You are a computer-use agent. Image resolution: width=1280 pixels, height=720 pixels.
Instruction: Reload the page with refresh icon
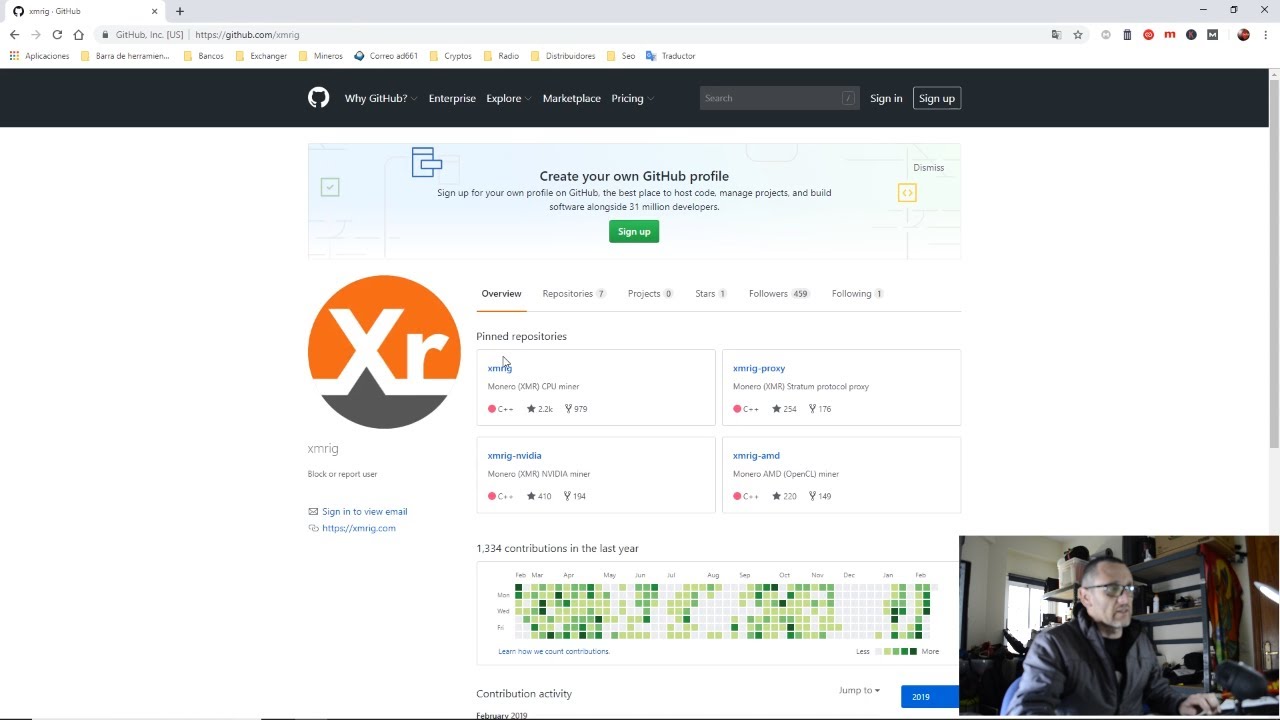tap(57, 34)
